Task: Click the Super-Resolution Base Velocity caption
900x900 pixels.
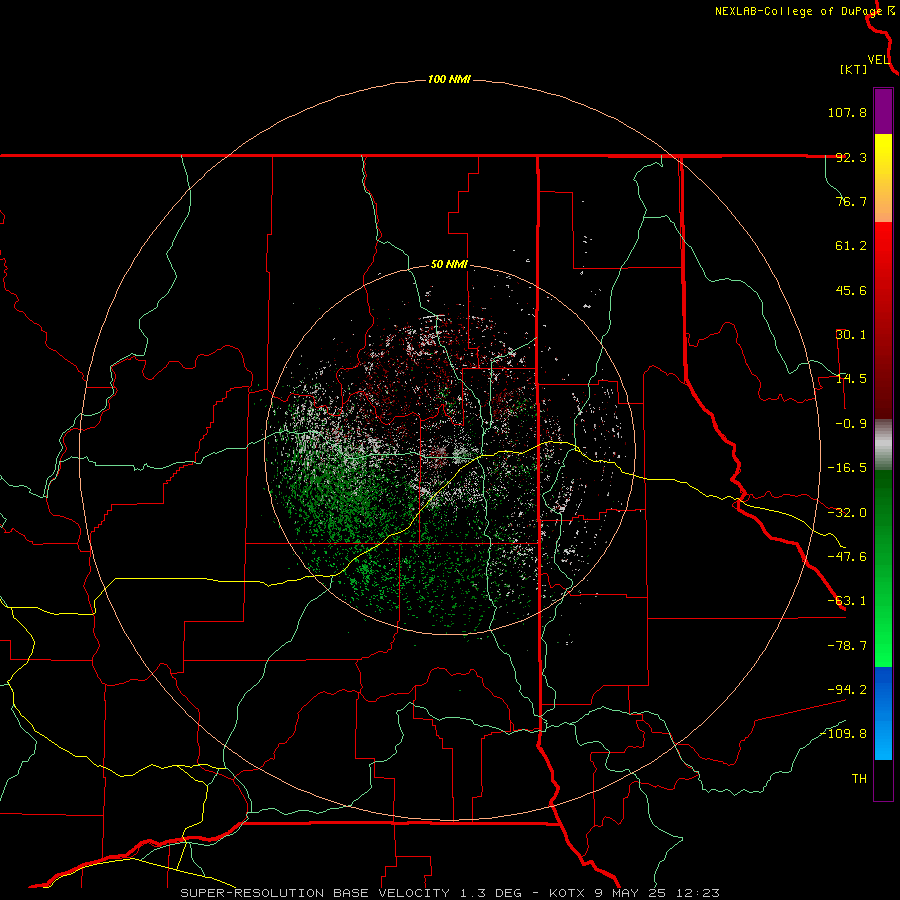Action: pos(450,893)
